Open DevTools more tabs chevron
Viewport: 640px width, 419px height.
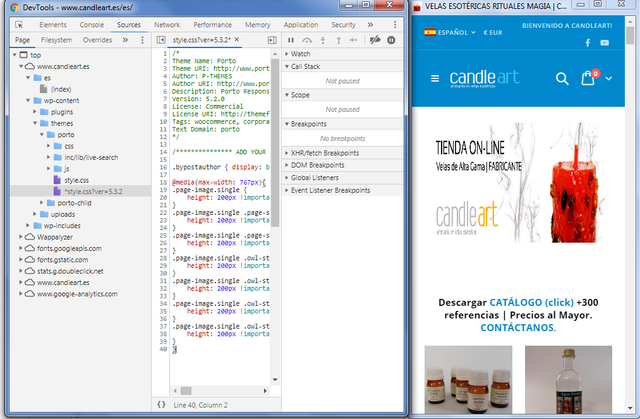[x=370, y=24]
